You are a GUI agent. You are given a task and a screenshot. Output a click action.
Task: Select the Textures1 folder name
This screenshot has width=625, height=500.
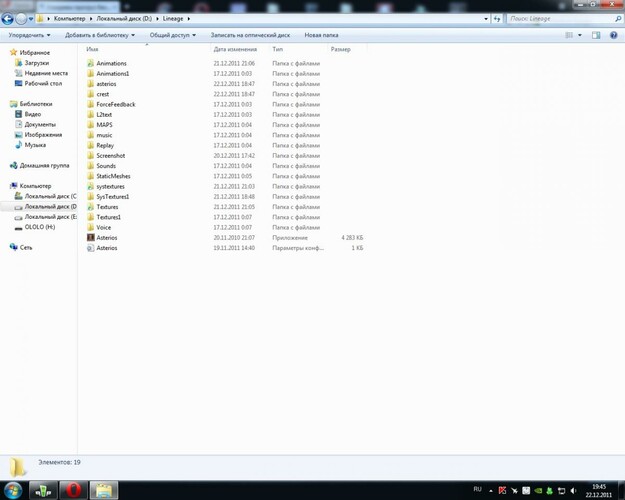(108, 217)
